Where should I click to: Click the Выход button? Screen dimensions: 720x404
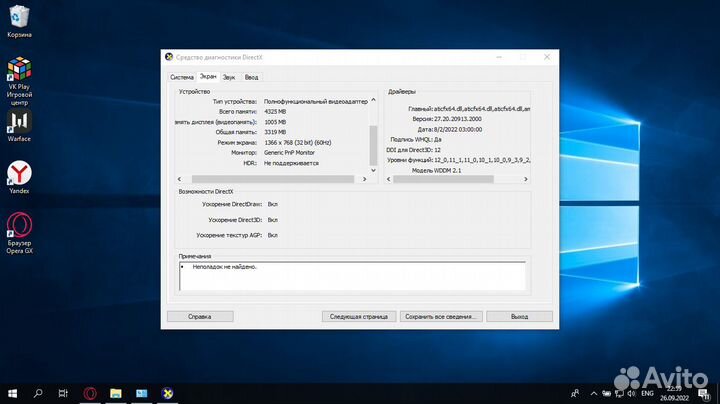tap(519, 316)
